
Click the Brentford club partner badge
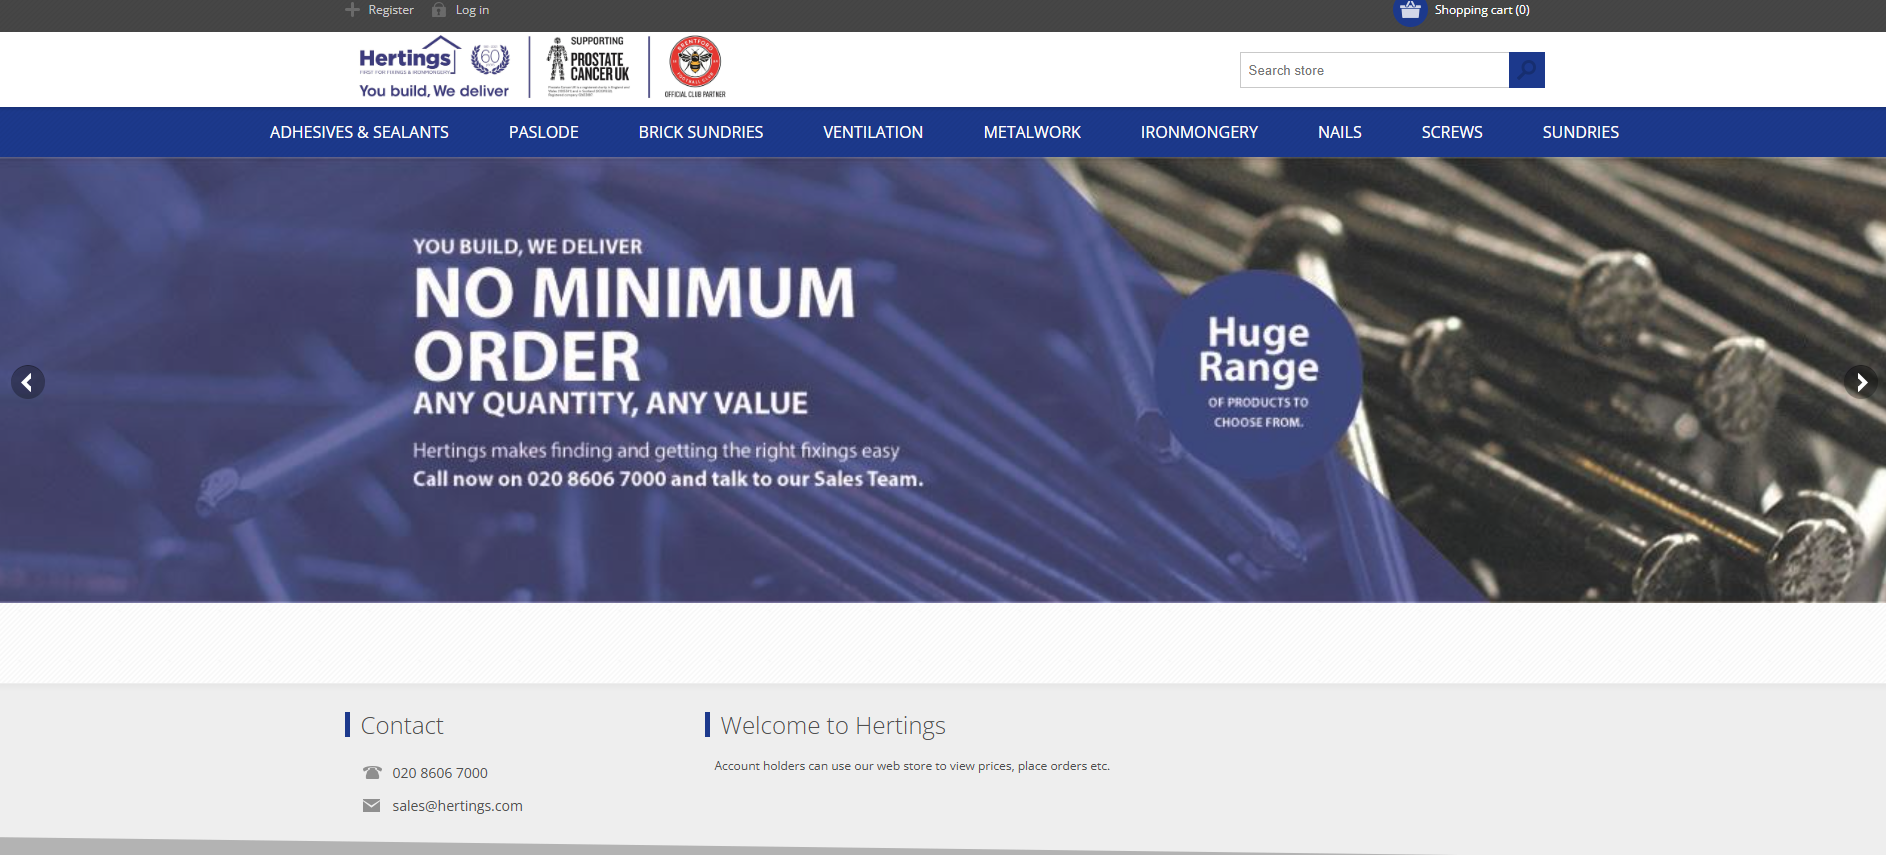695,66
